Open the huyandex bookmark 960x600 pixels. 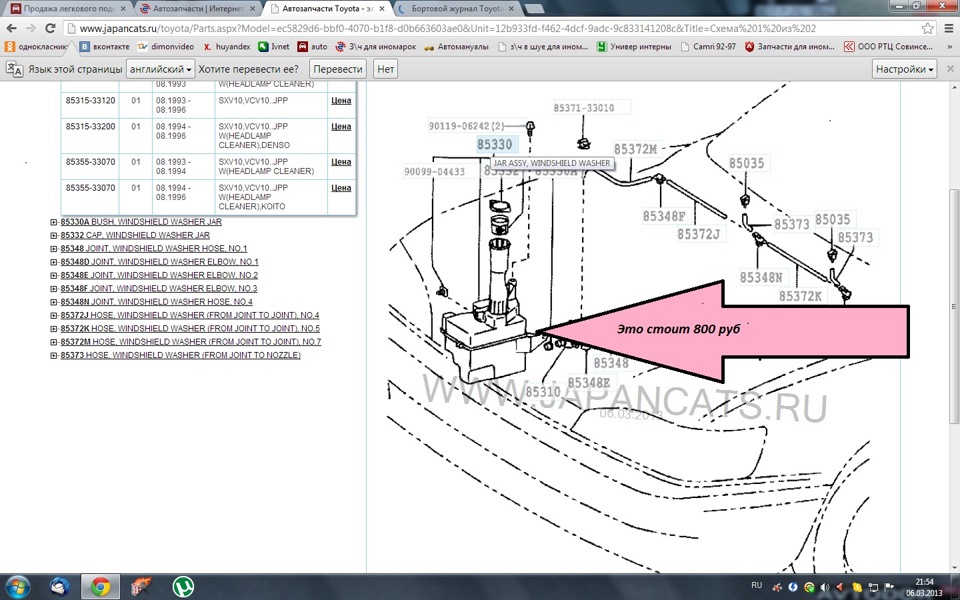coord(227,47)
